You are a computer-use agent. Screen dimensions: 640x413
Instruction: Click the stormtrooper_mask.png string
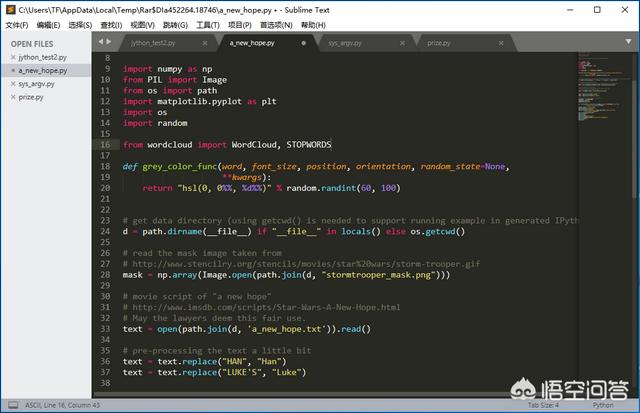tap(378, 275)
